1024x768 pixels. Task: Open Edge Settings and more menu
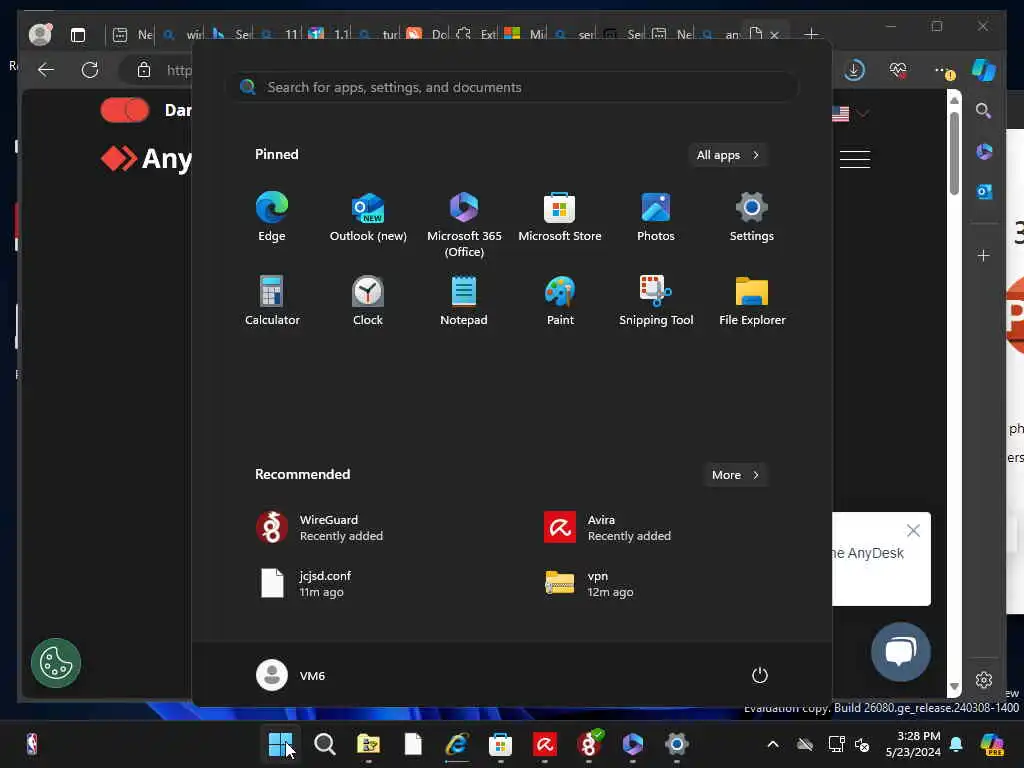click(x=943, y=70)
